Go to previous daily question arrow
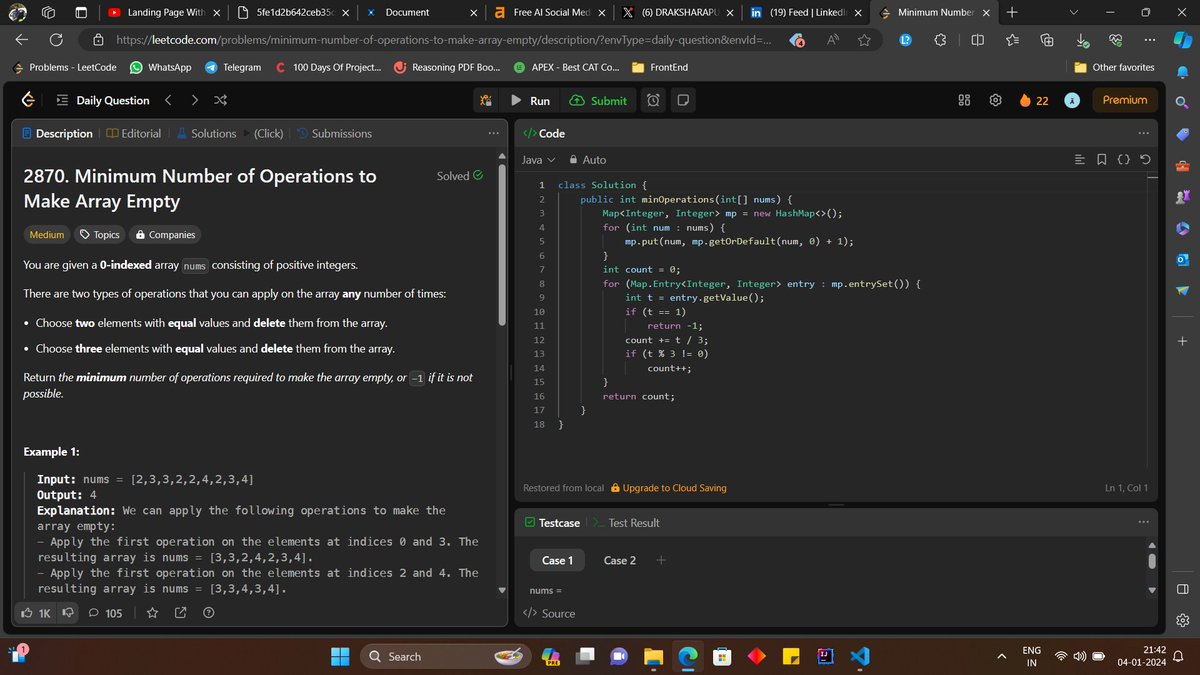 pos(168,100)
